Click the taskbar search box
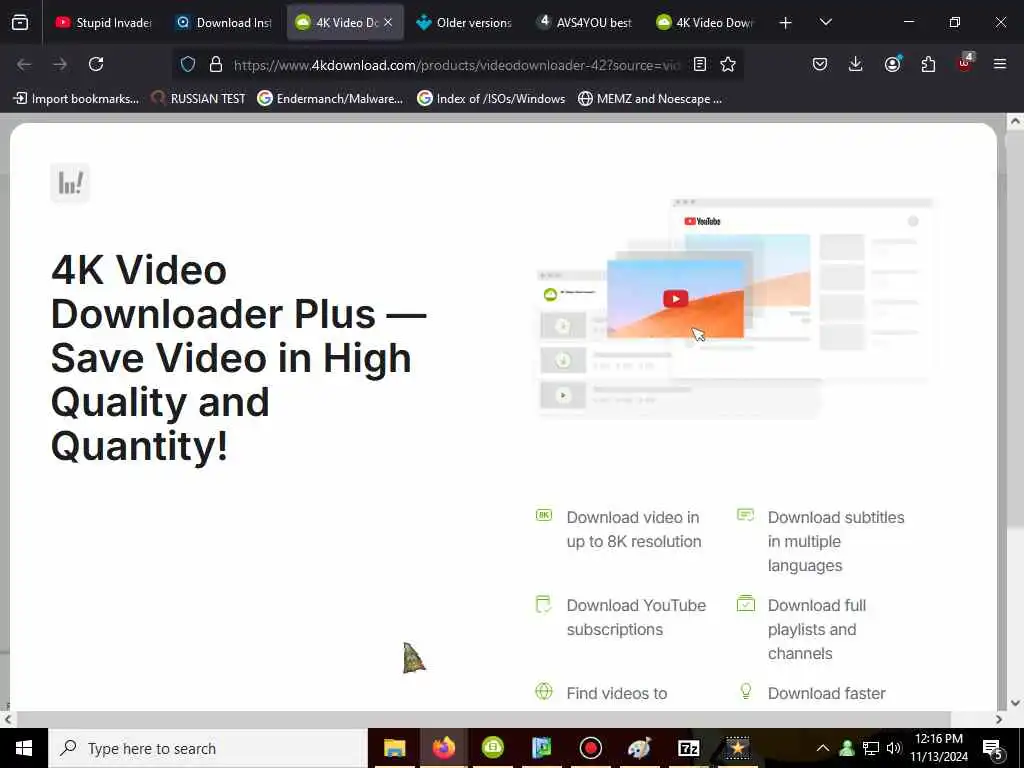 point(208,748)
